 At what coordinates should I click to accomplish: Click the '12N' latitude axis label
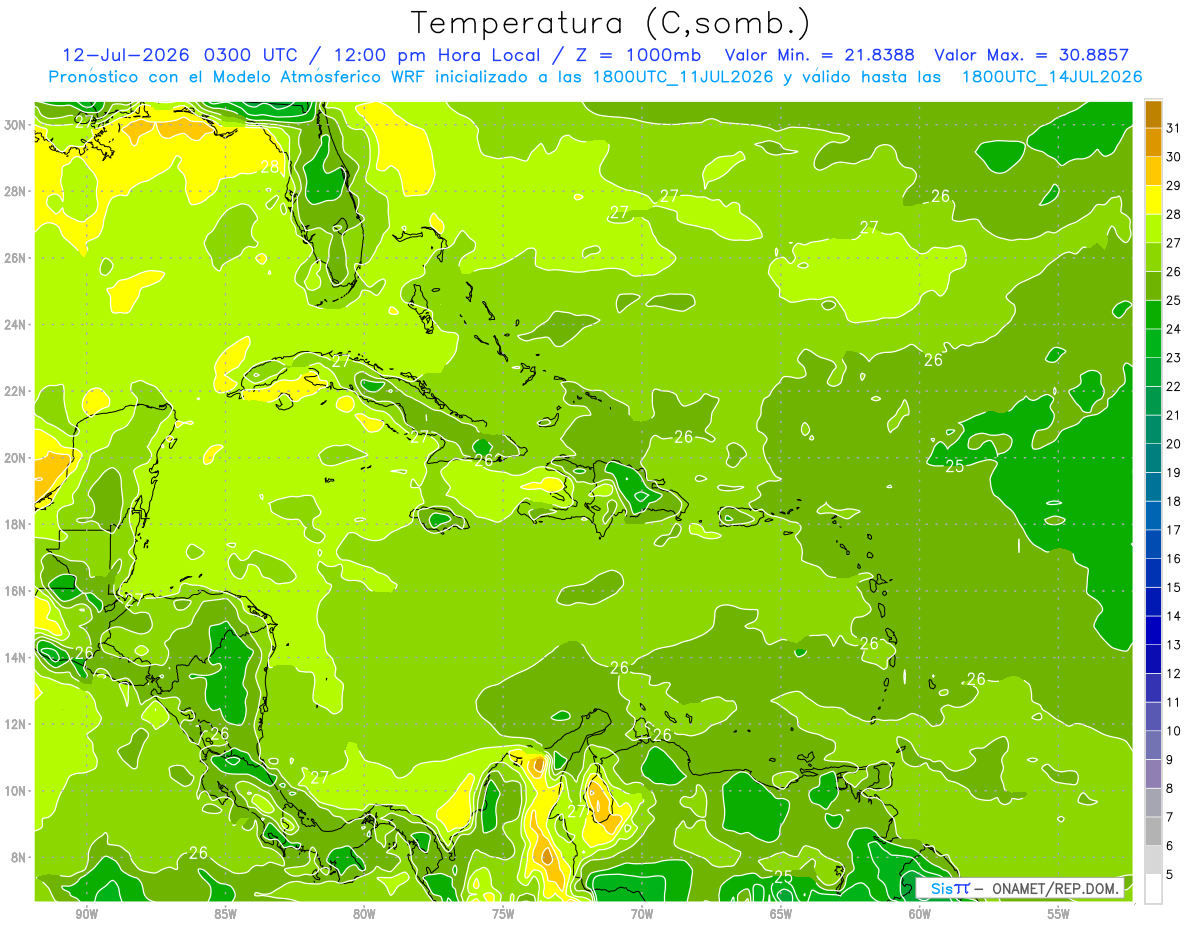tap(15, 723)
